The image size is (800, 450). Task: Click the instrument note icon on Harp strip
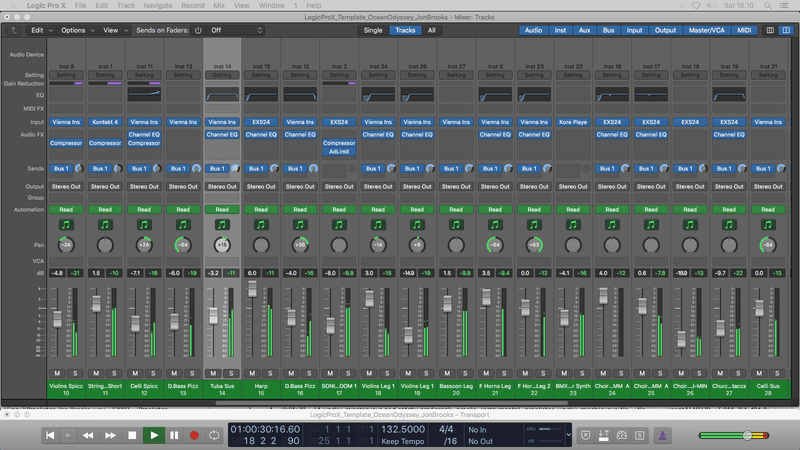pos(261,224)
